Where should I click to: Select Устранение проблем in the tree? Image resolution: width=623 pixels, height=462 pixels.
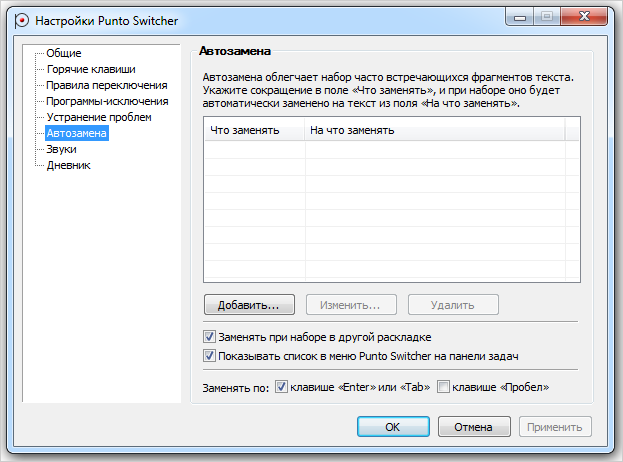99,117
